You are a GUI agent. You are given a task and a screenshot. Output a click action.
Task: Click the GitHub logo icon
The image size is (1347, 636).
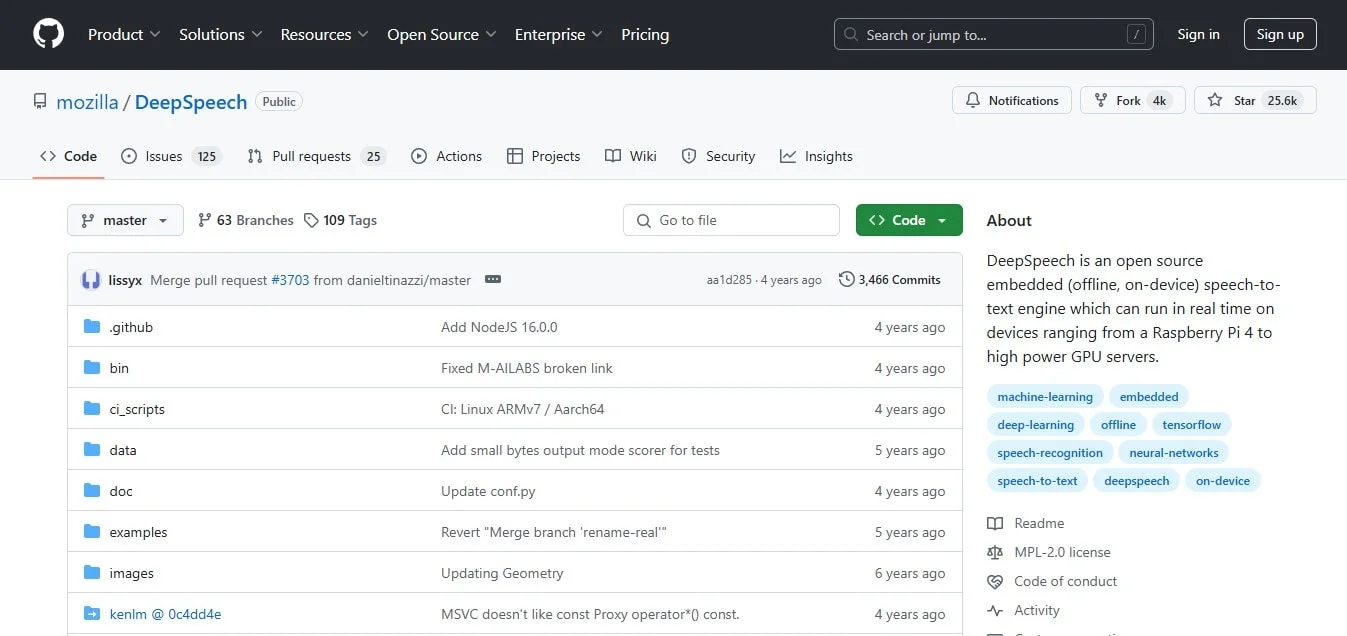pyautogui.click(x=48, y=34)
